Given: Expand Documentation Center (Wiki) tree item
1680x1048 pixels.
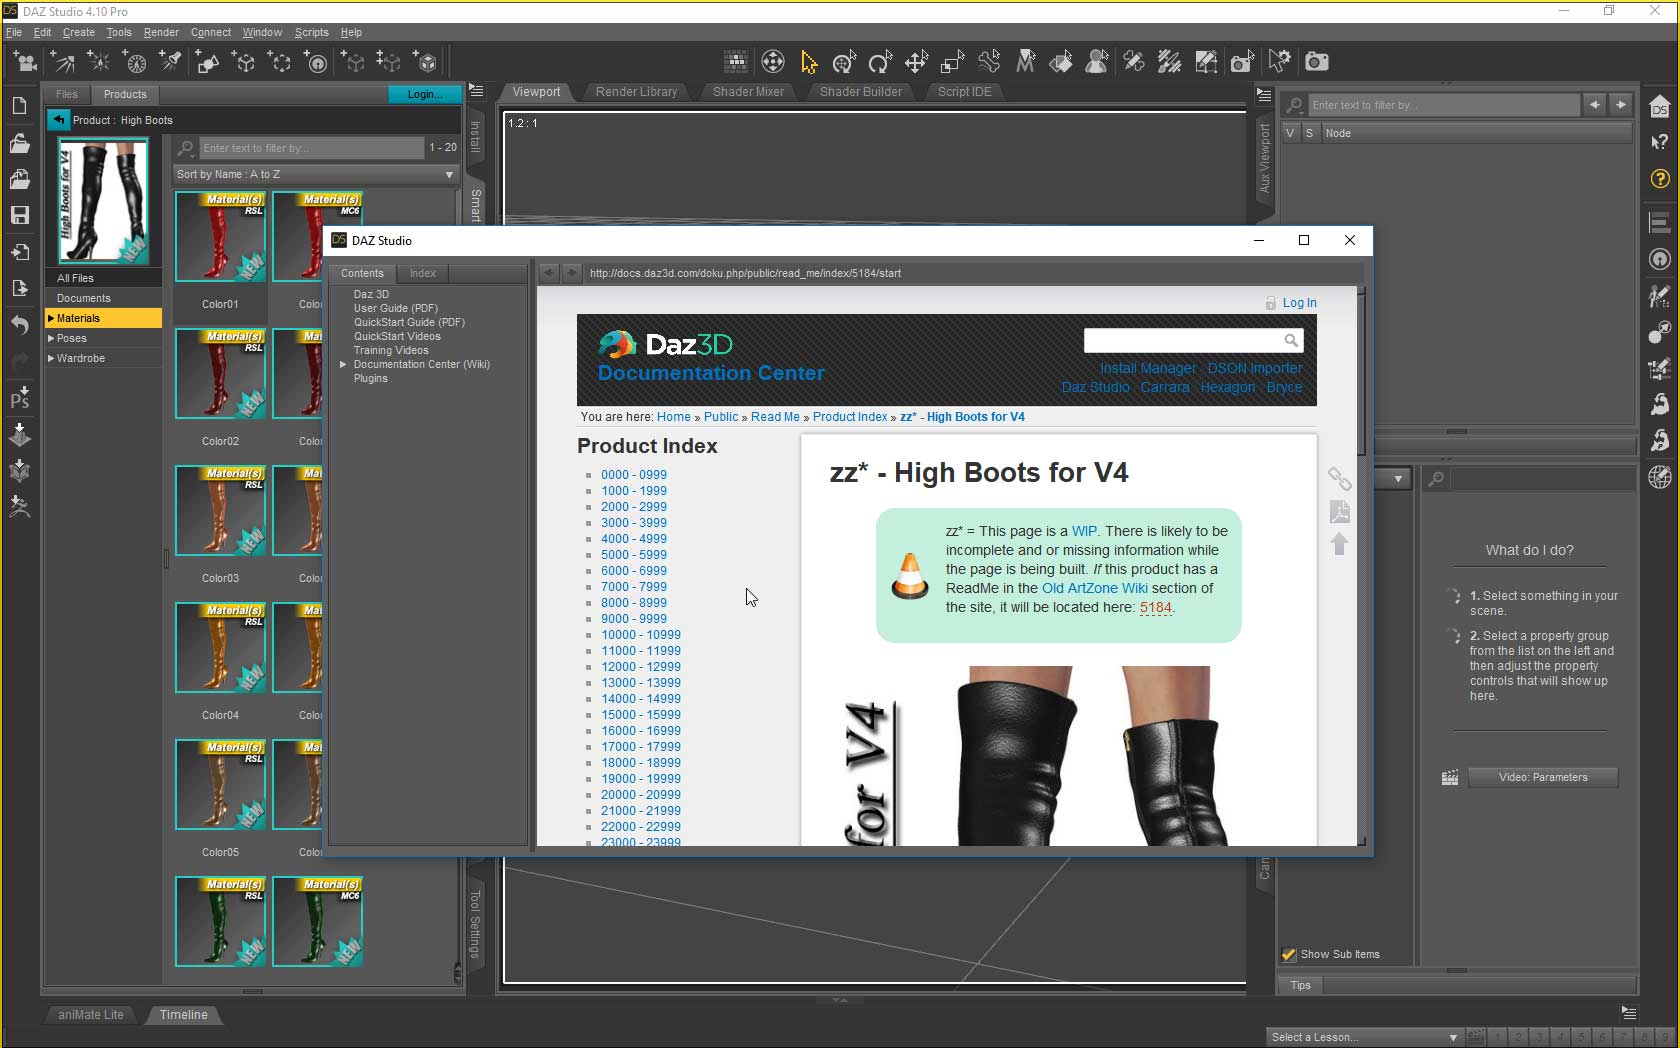Looking at the screenshot, I should point(343,364).
